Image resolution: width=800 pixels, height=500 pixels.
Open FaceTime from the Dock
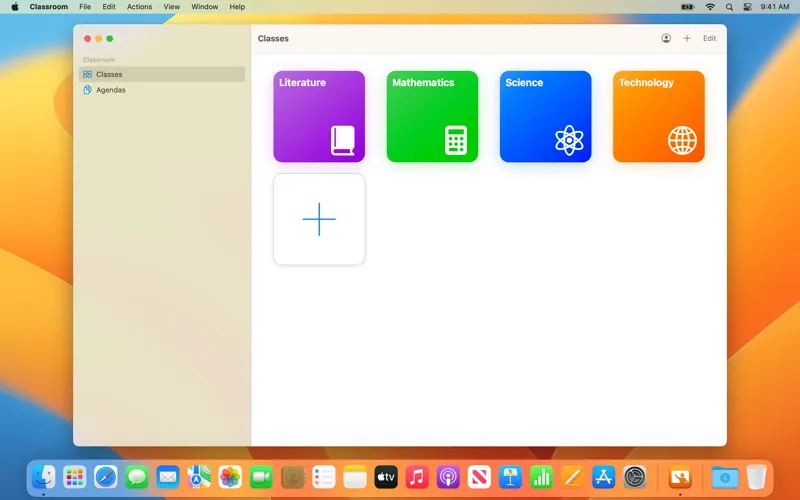pyautogui.click(x=261, y=478)
